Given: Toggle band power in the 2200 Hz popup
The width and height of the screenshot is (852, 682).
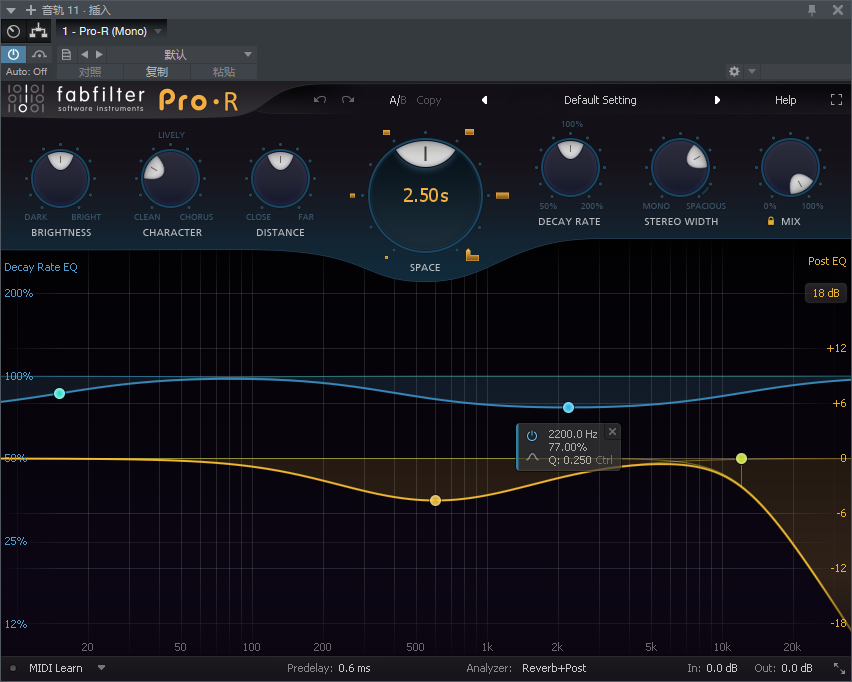Looking at the screenshot, I should click(x=532, y=435).
